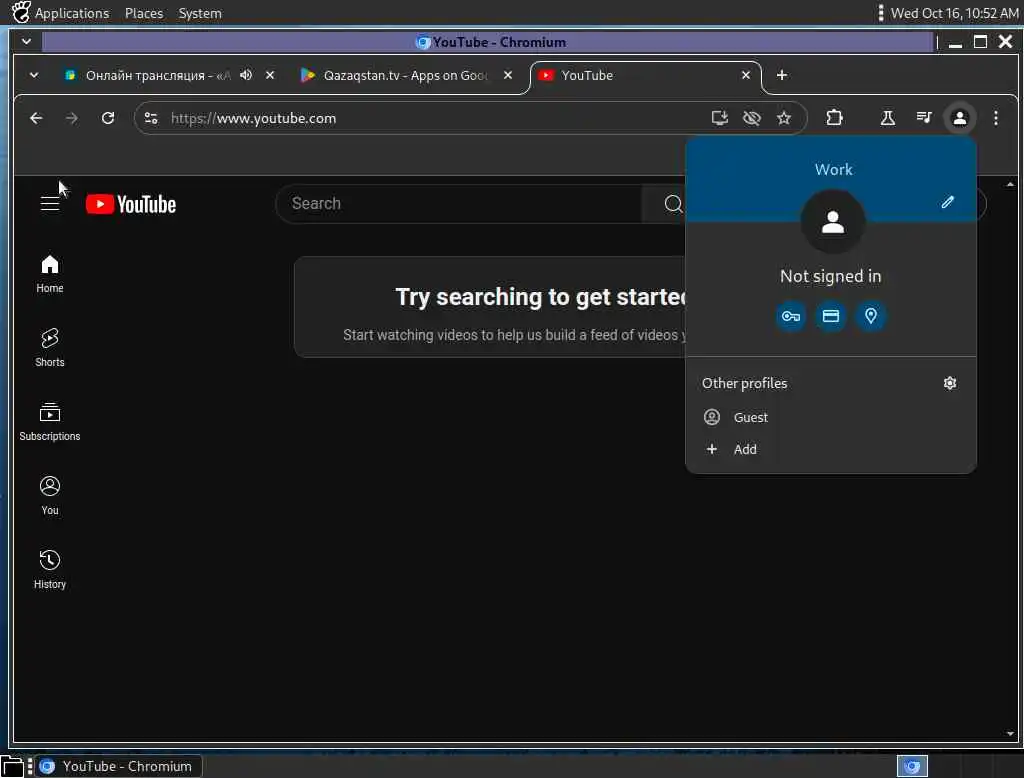
Task: Click the clock in top panel
Action: 954,13
